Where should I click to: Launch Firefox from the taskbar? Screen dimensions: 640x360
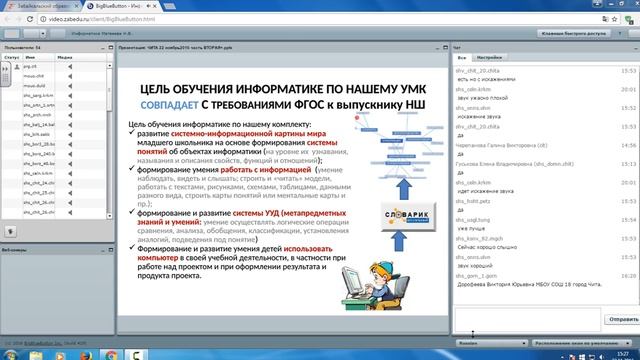(x=86, y=355)
